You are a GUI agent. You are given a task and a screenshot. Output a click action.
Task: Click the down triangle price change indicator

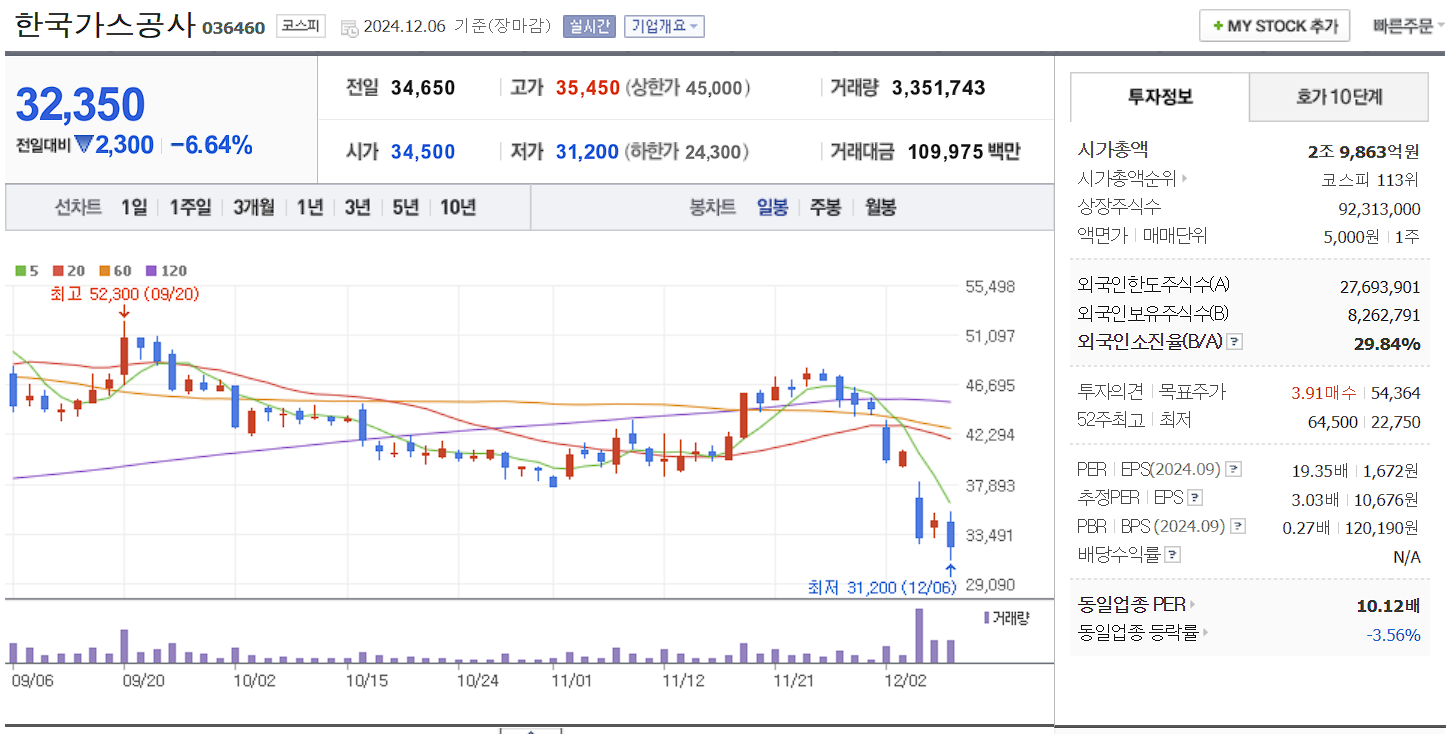[x=83, y=145]
